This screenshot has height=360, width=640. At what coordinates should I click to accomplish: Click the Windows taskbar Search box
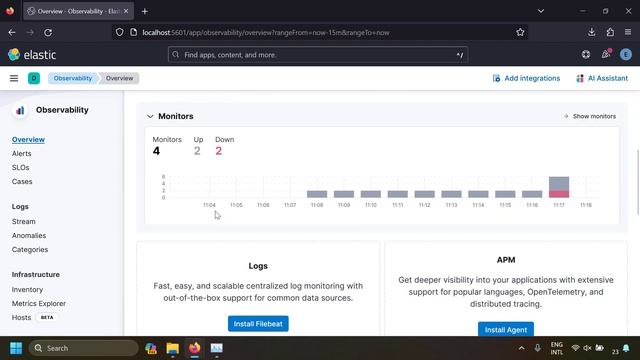pyautogui.click(x=84, y=348)
